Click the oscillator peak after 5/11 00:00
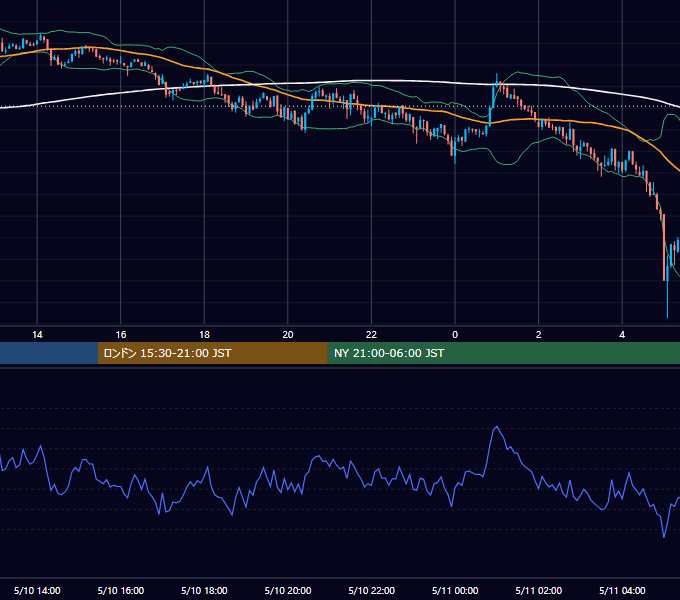 click(x=497, y=427)
